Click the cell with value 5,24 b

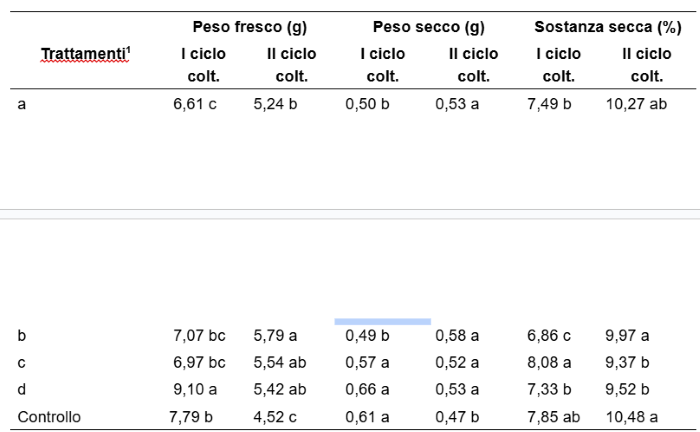(276, 104)
